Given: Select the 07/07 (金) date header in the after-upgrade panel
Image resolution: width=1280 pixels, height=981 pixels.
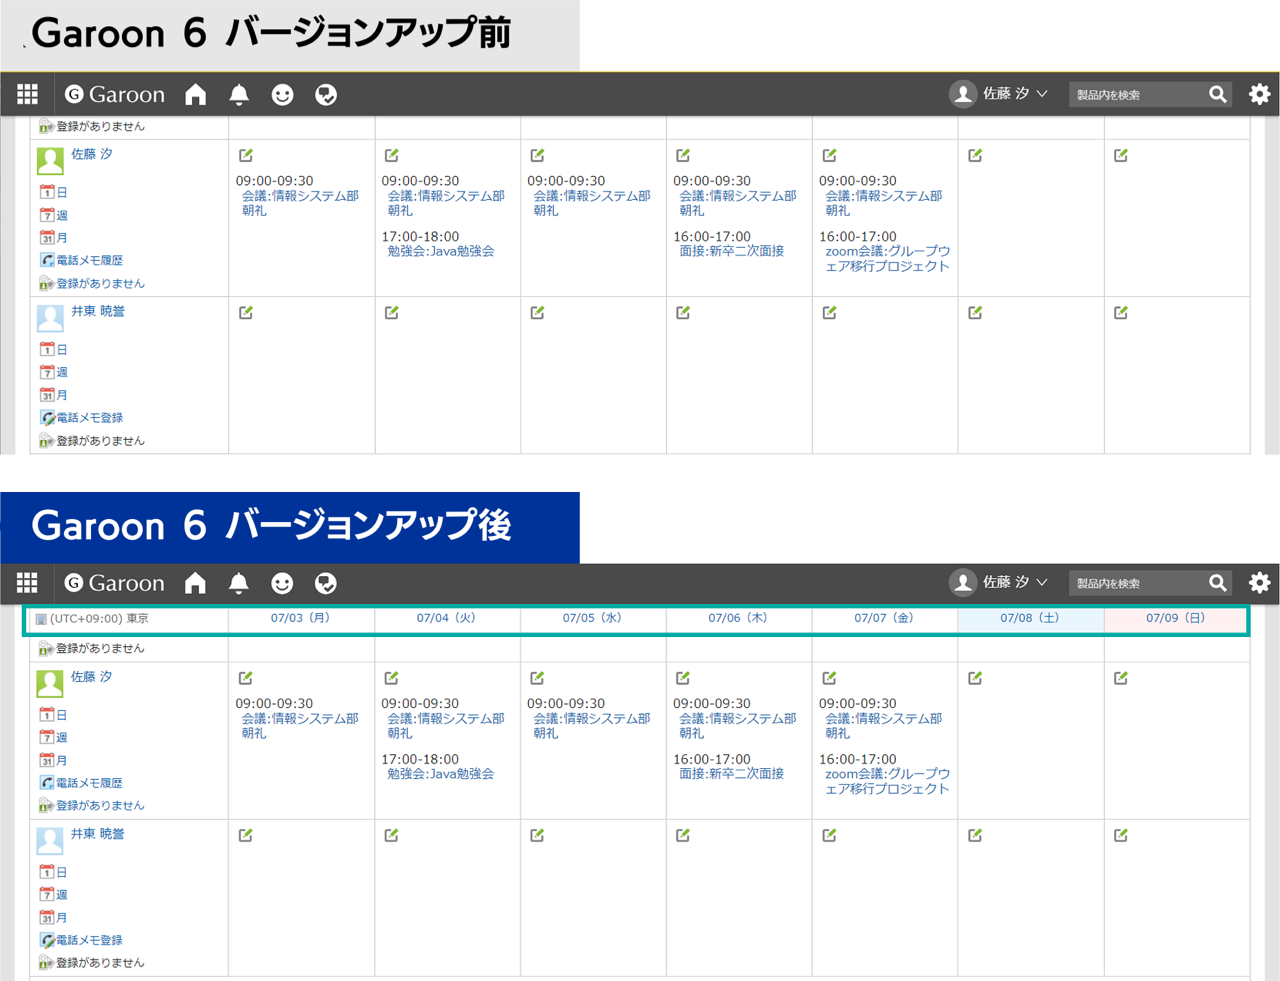Looking at the screenshot, I should pyautogui.click(x=884, y=618).
